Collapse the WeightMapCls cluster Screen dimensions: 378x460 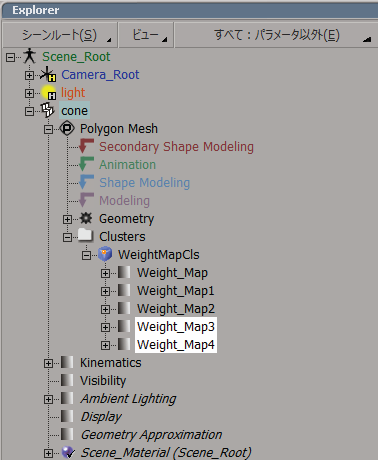tap(86, 255)
